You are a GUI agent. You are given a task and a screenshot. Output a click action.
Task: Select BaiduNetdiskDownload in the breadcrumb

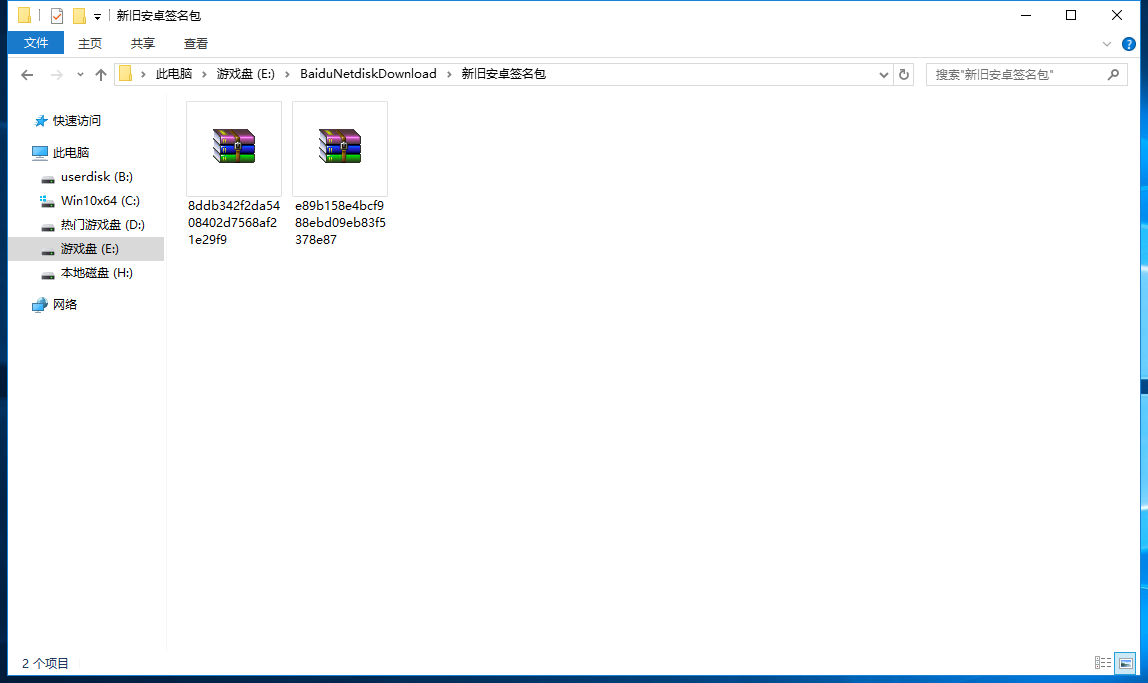368,74
